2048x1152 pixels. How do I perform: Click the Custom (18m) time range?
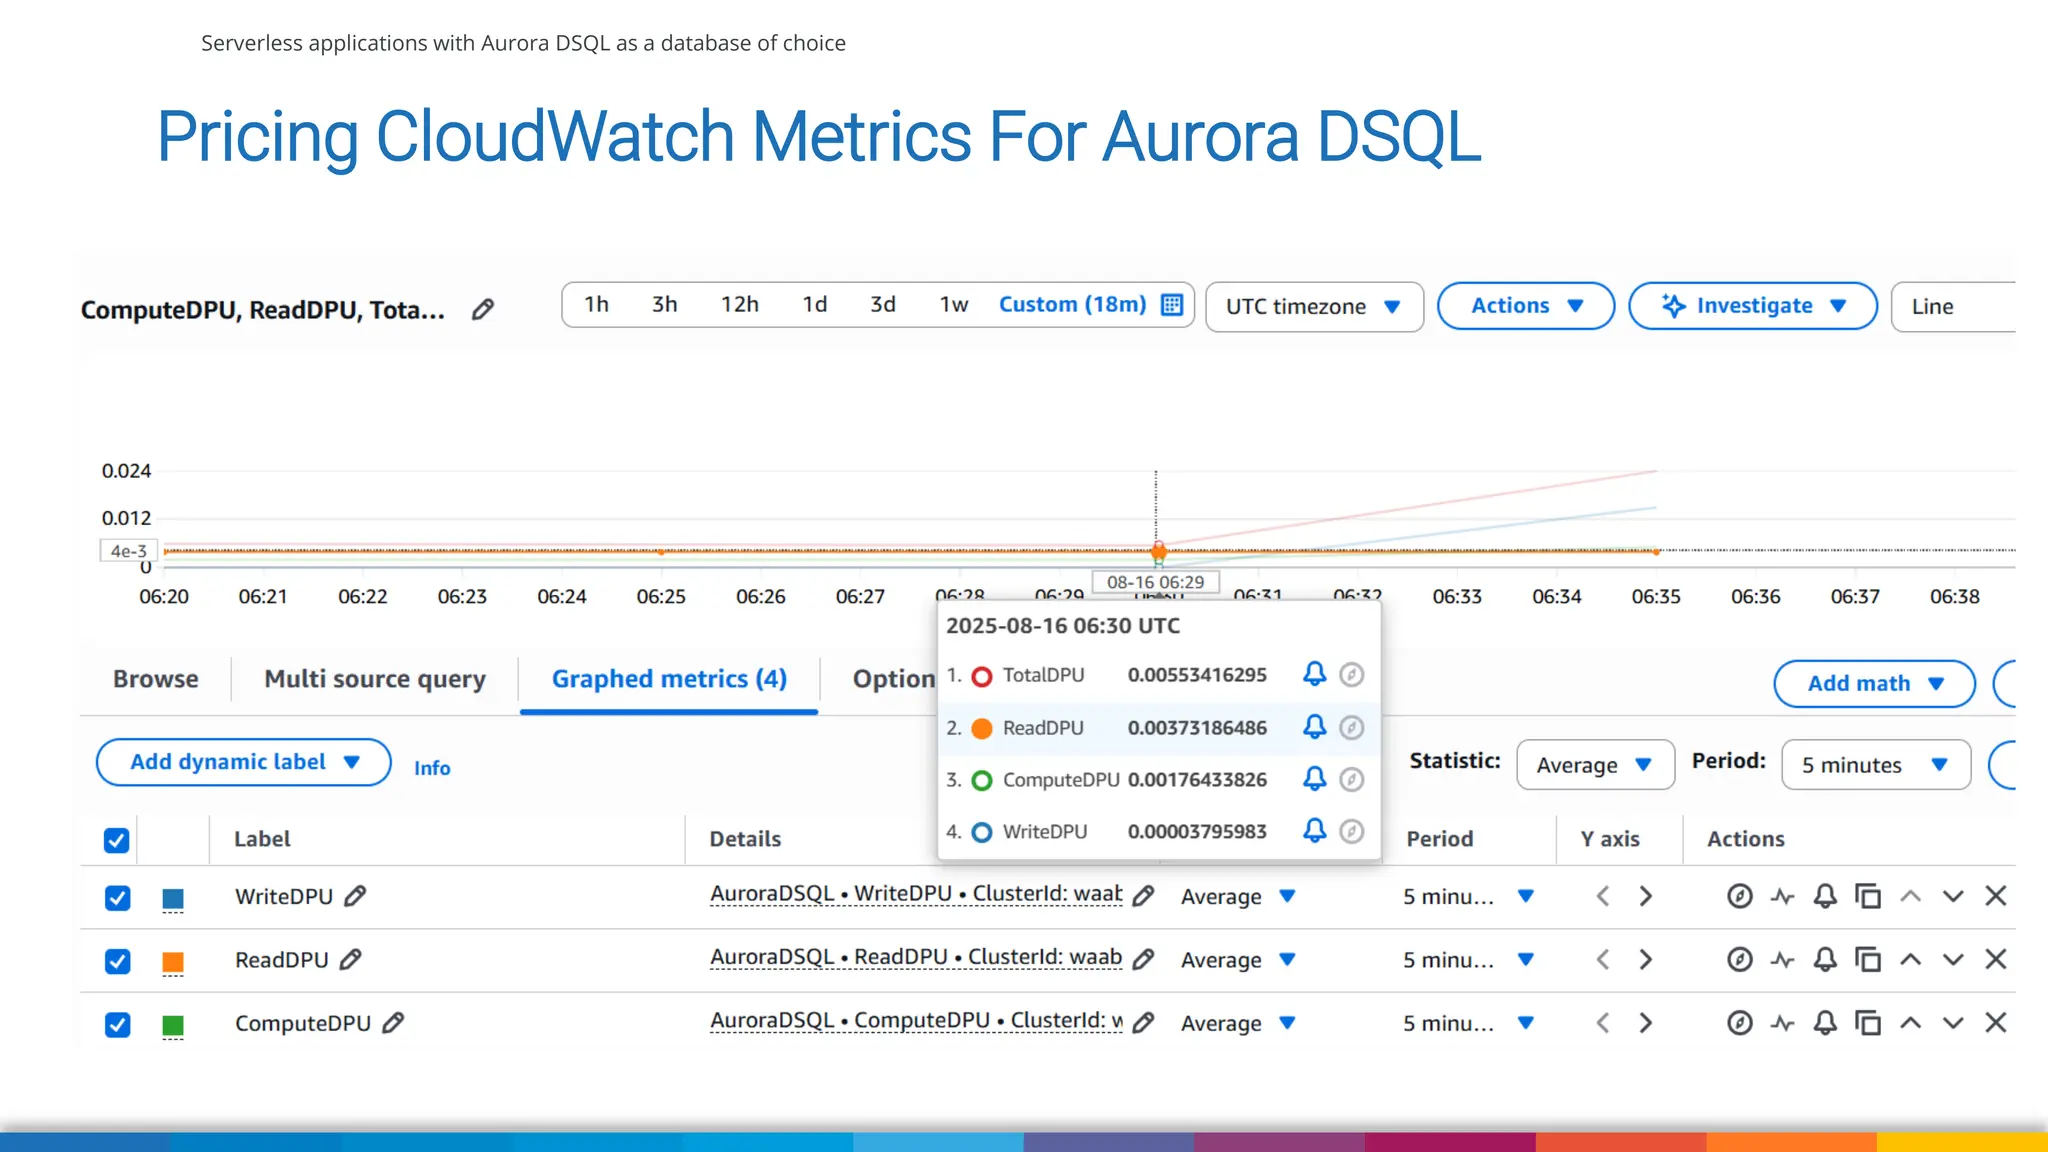coord(1072,304)
